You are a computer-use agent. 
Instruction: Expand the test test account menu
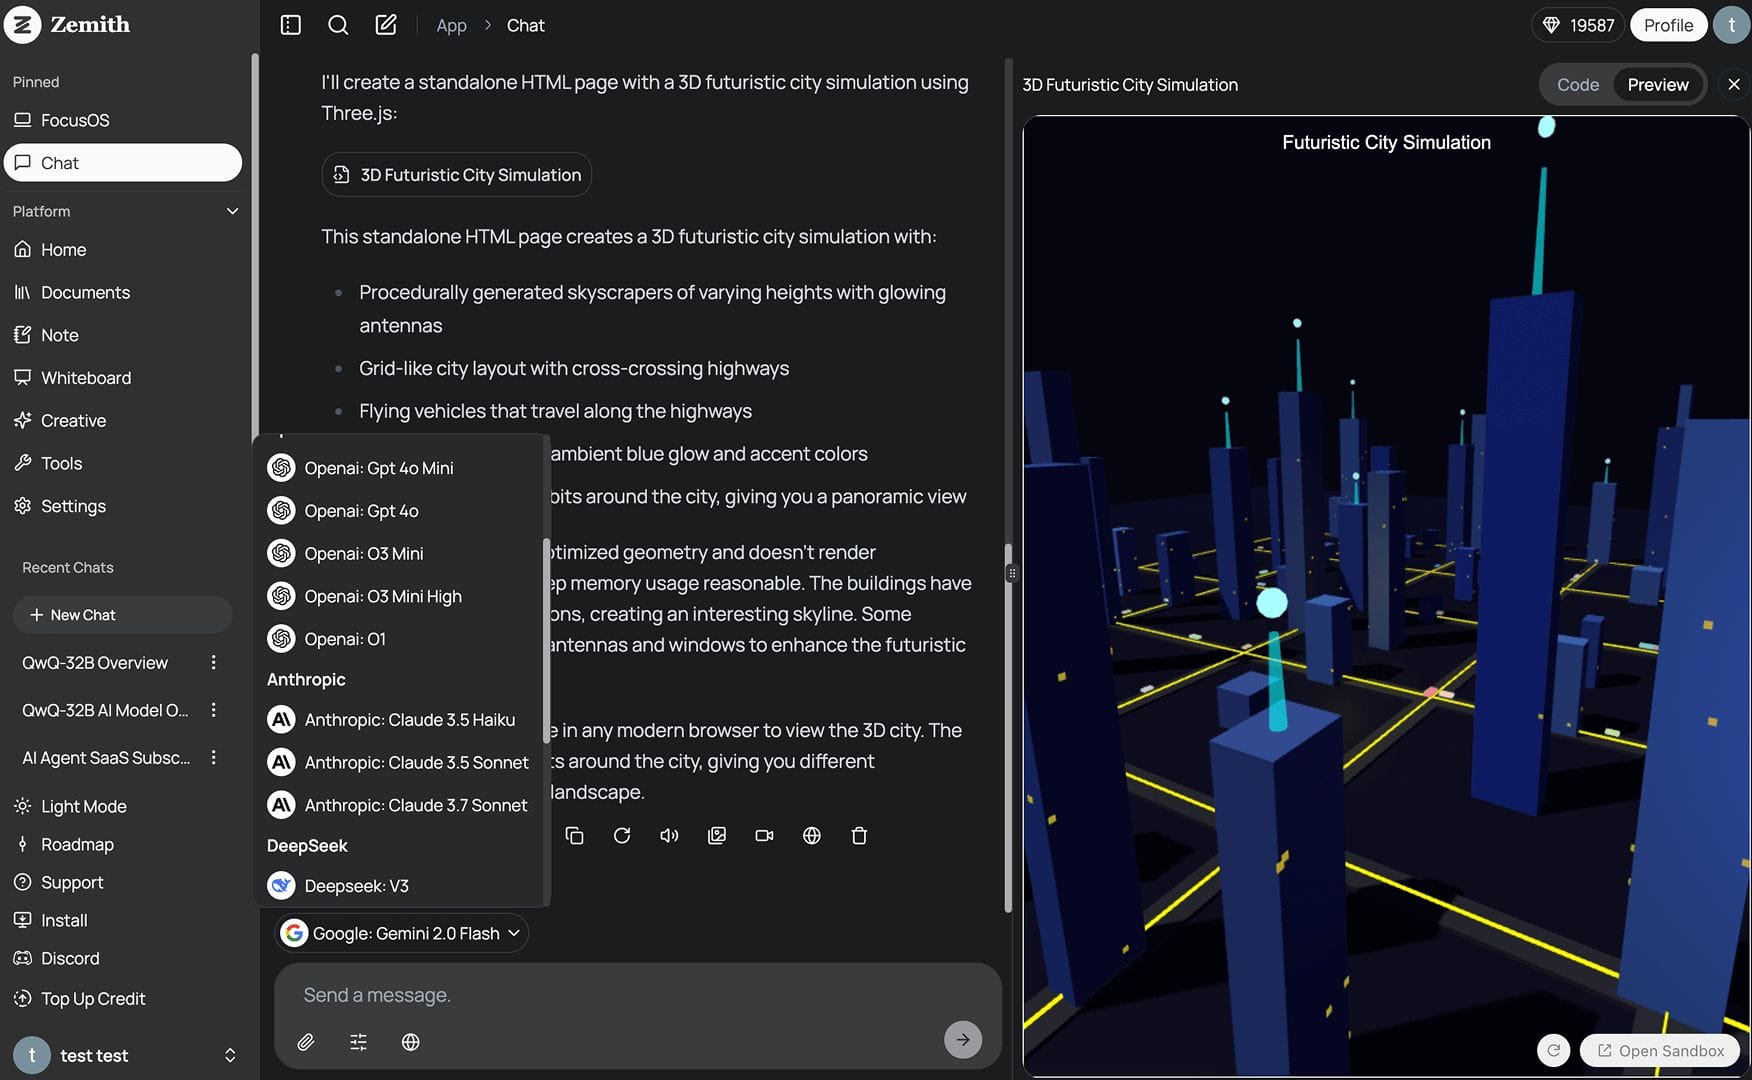point(229,1055)
